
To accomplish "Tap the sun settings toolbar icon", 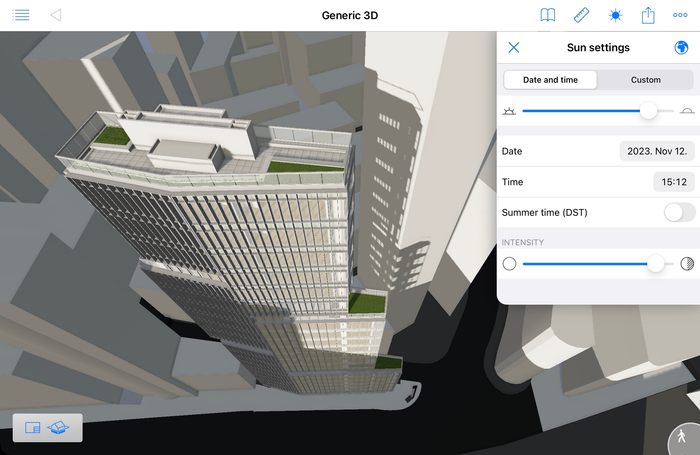I will [x=615, y=15].
